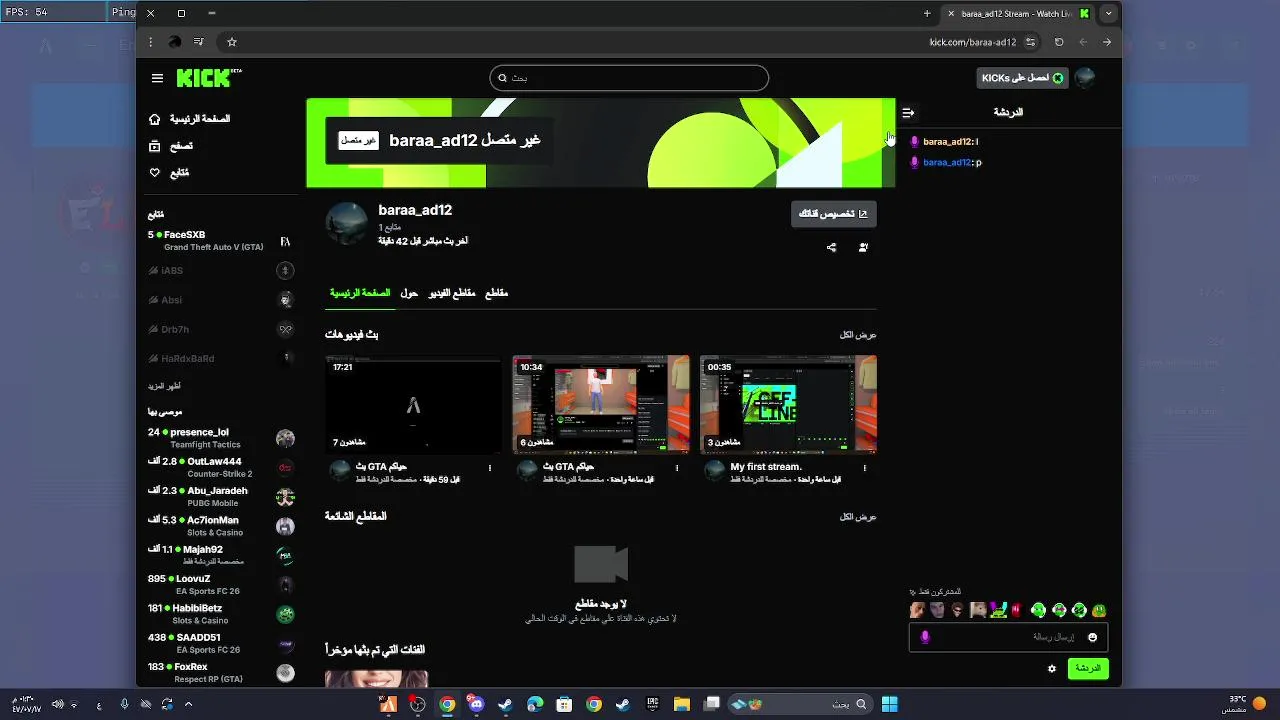Open the 00:35 stream video thumbnail
1280x720 pixels.
pos(788,404)
